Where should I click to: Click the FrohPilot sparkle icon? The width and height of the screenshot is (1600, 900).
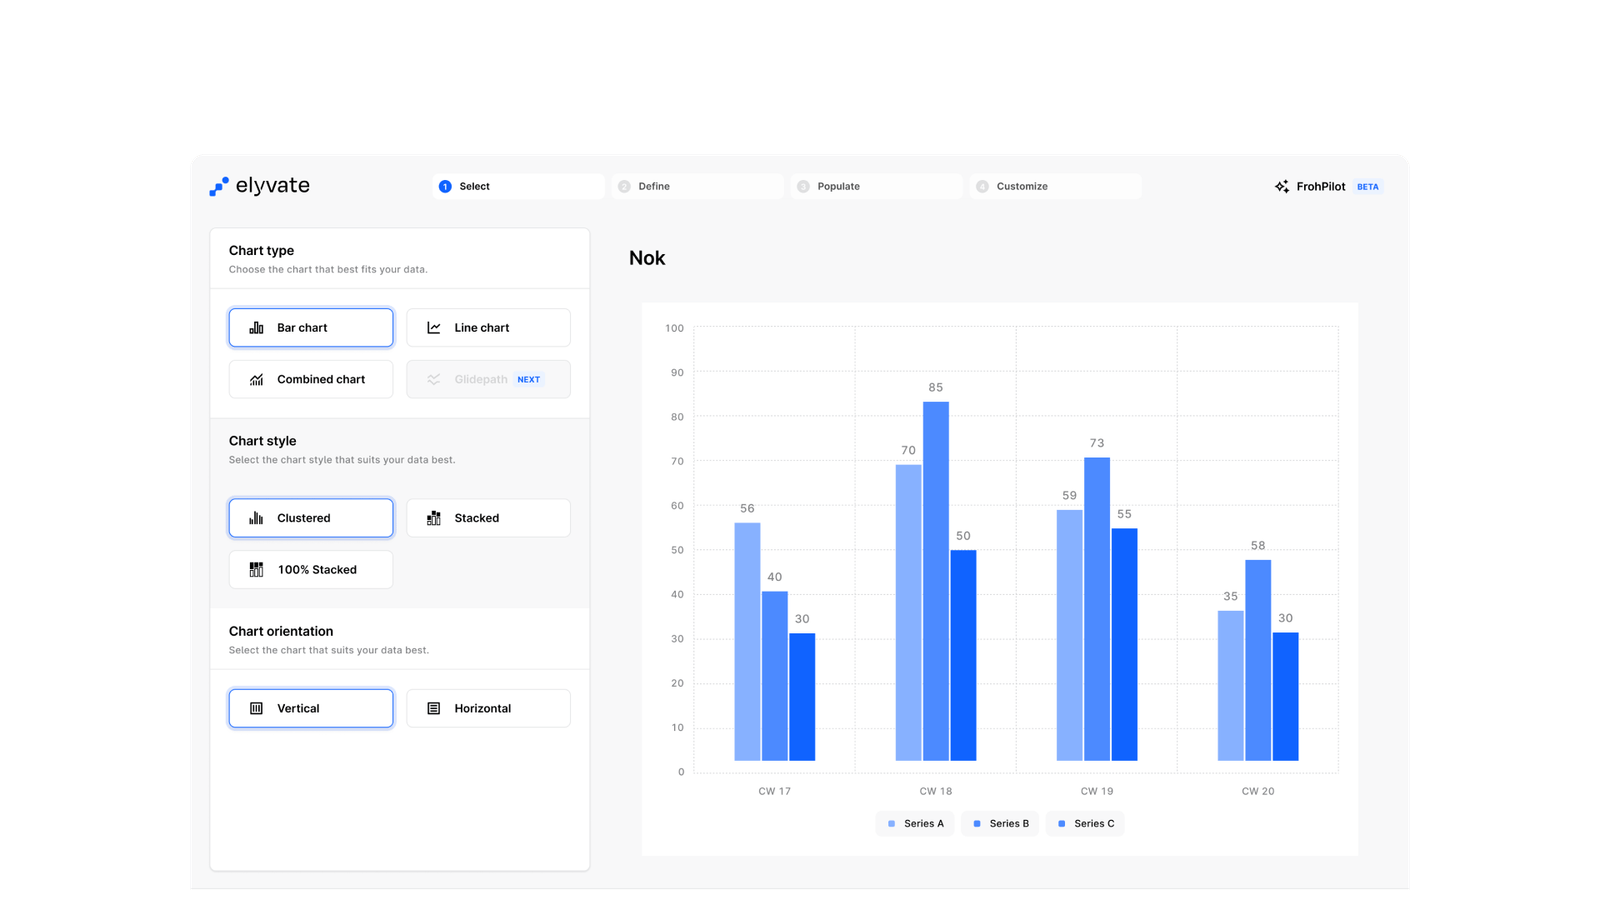tap(1281, 186)
